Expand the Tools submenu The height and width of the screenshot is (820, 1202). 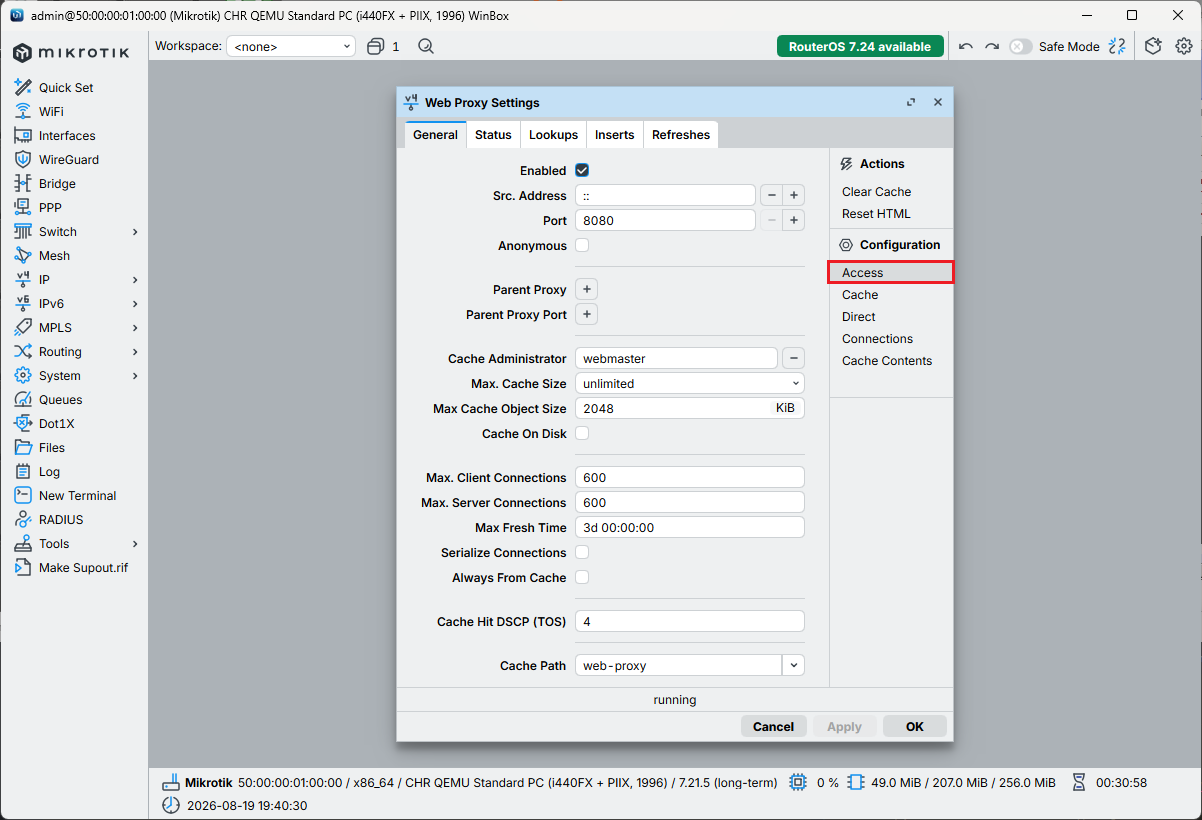[135, 544]
